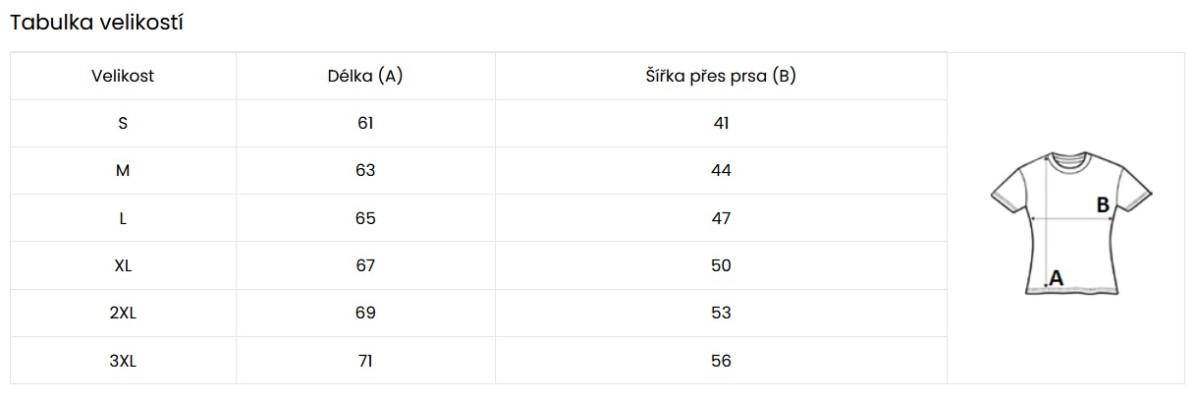Select the 3XL size row label
The width and height of the screenshot is (1200, 403).
pos(123,361)
